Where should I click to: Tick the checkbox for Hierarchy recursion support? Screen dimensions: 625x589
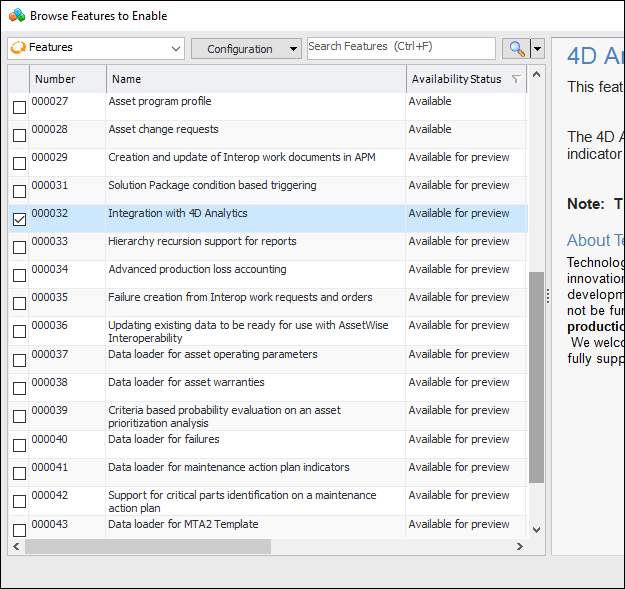(19, 247)
